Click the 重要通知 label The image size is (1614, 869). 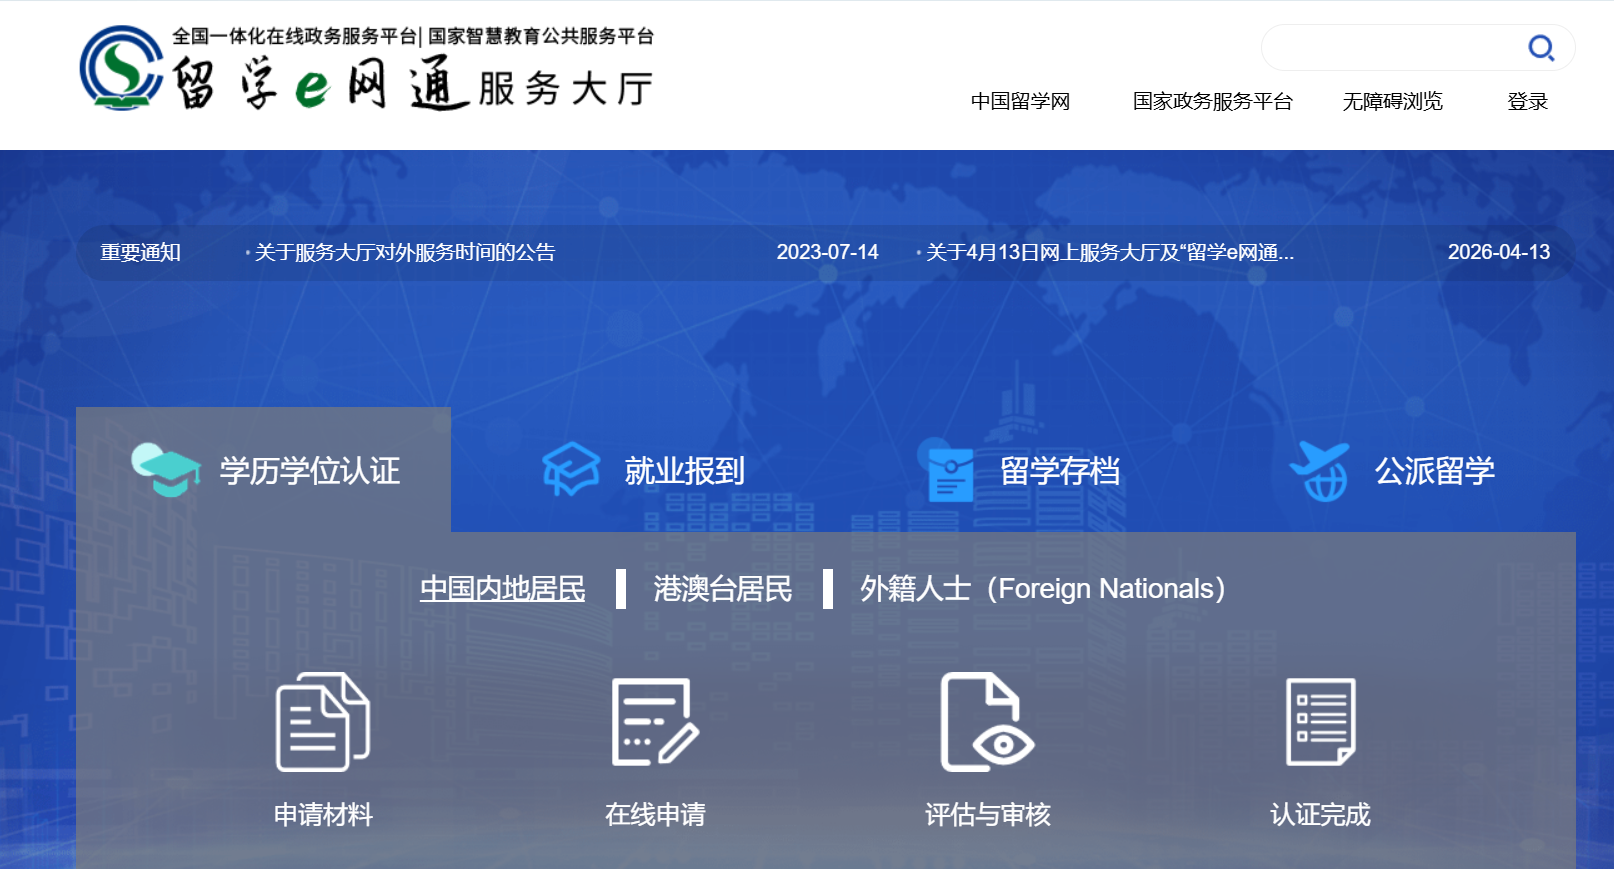click(140, 253)
